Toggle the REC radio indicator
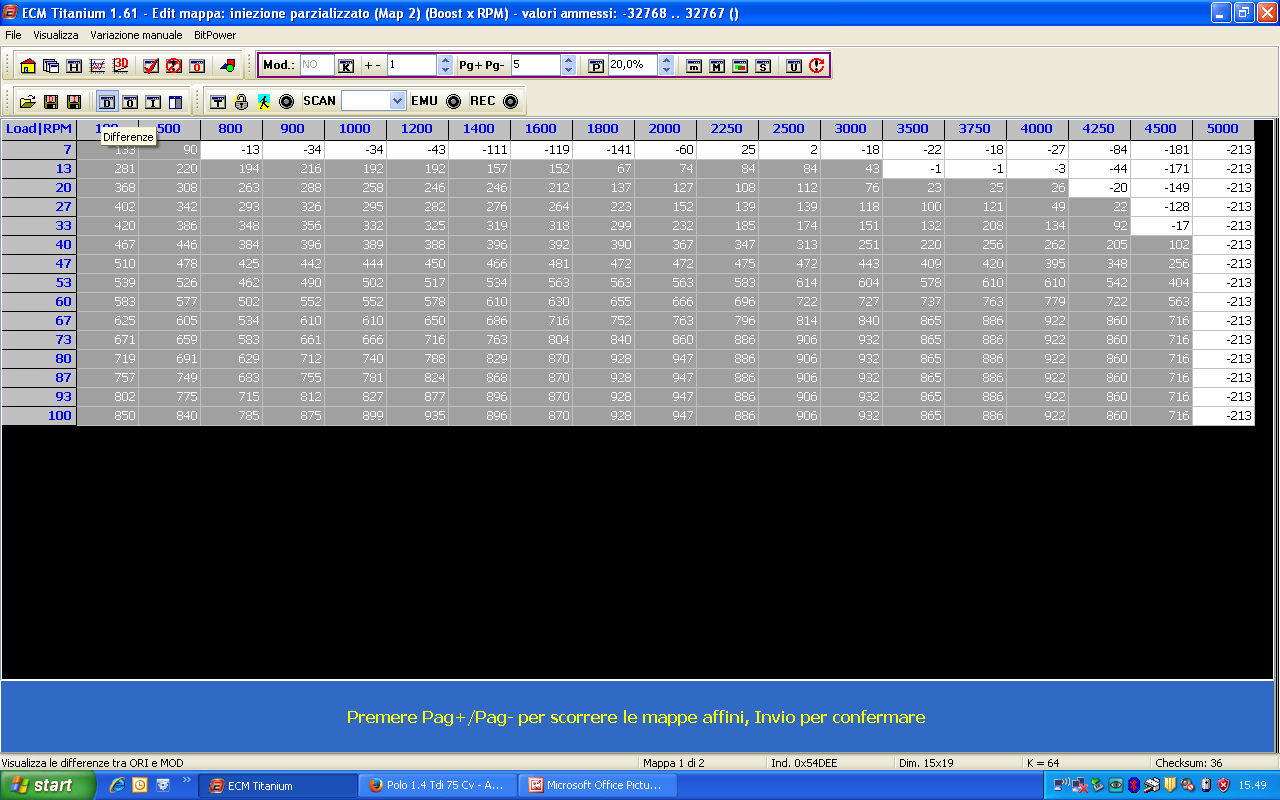This screenshot has height=800, width=1280. click(x=510, y=101)
